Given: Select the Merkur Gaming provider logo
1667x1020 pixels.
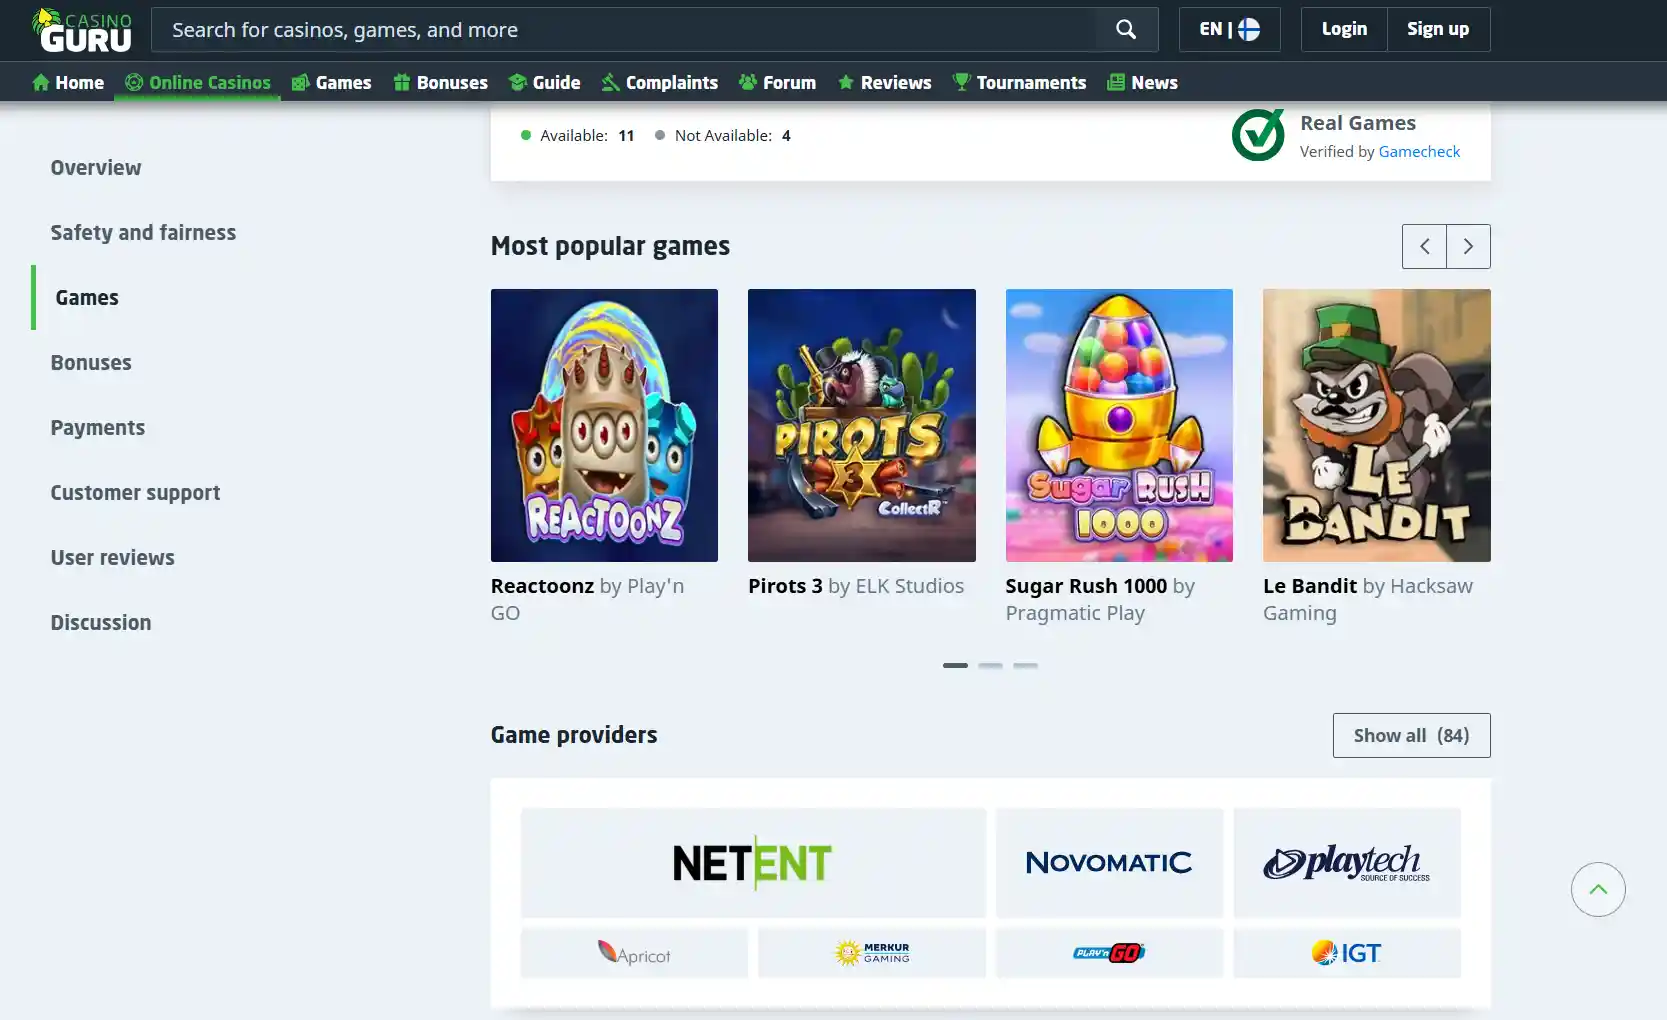Looking at the screenshot, I should pyautogui.click(x=872, y=953).
